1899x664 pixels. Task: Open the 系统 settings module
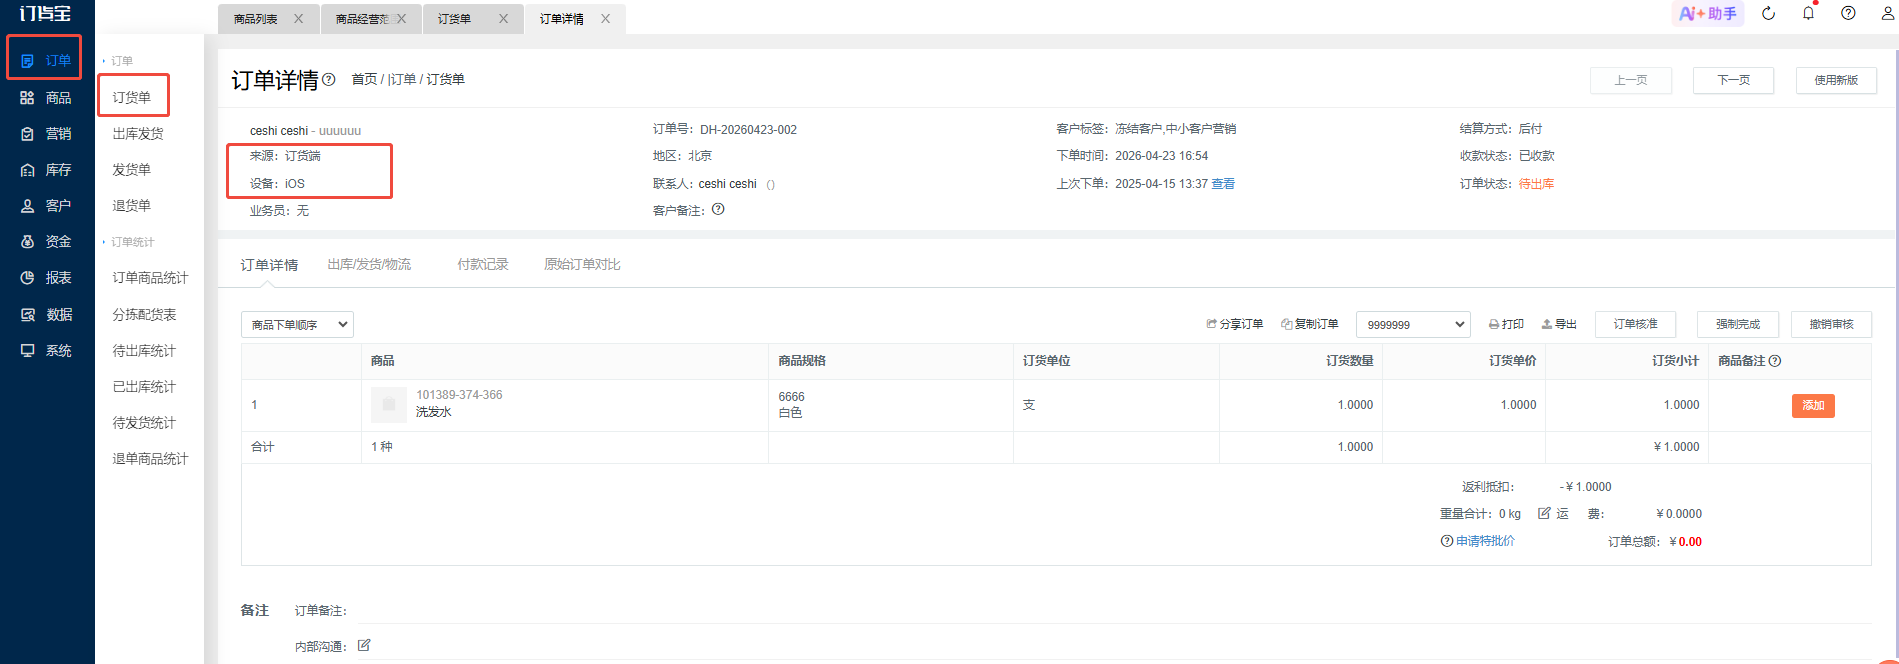[45, 350]
